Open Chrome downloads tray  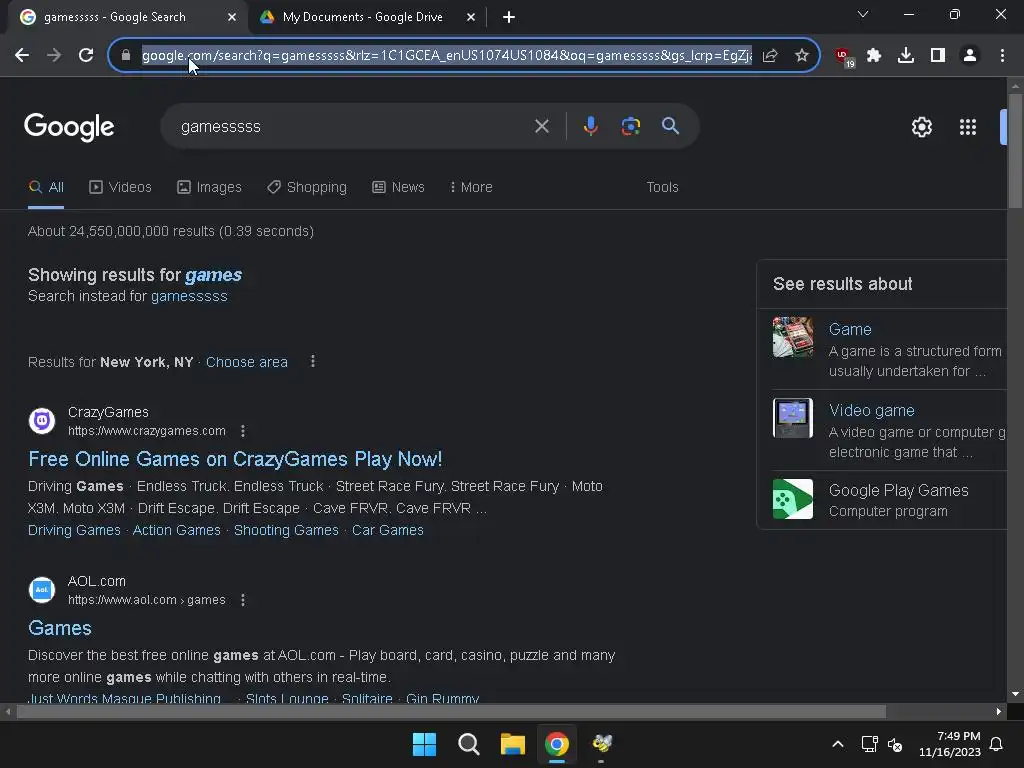[906, 56]
